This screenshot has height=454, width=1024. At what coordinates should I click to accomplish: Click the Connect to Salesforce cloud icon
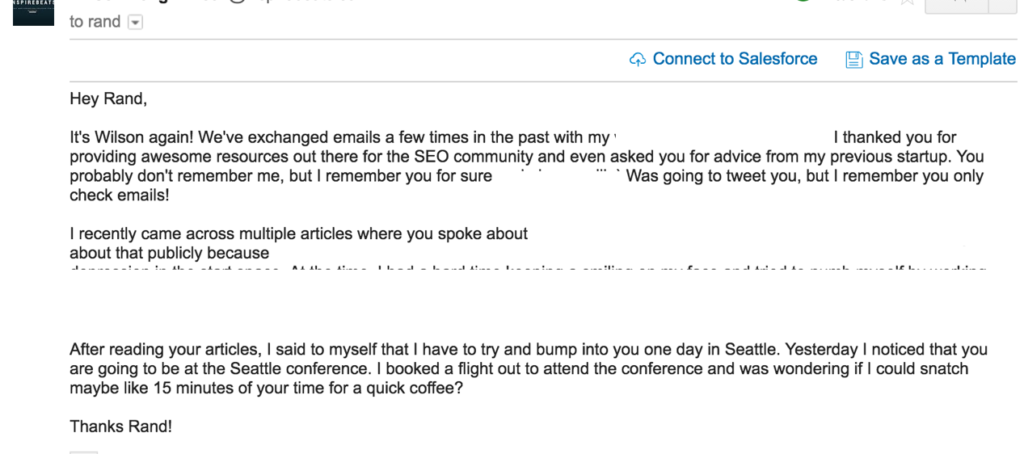pyautogui.click(x=637, y=60)
